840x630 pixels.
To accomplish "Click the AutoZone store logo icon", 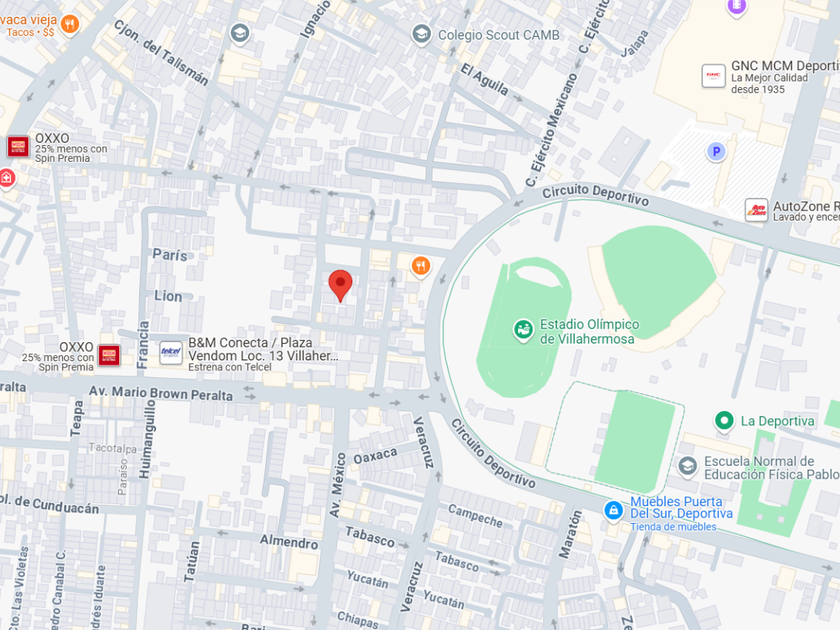I will click(x=756, y=210).
